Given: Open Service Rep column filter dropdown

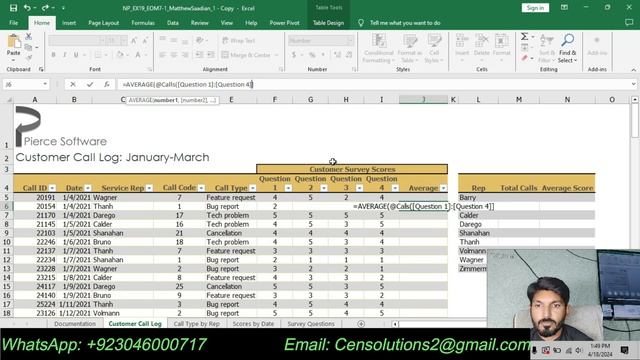Looking at the screenshot, I should click(149, 188).
